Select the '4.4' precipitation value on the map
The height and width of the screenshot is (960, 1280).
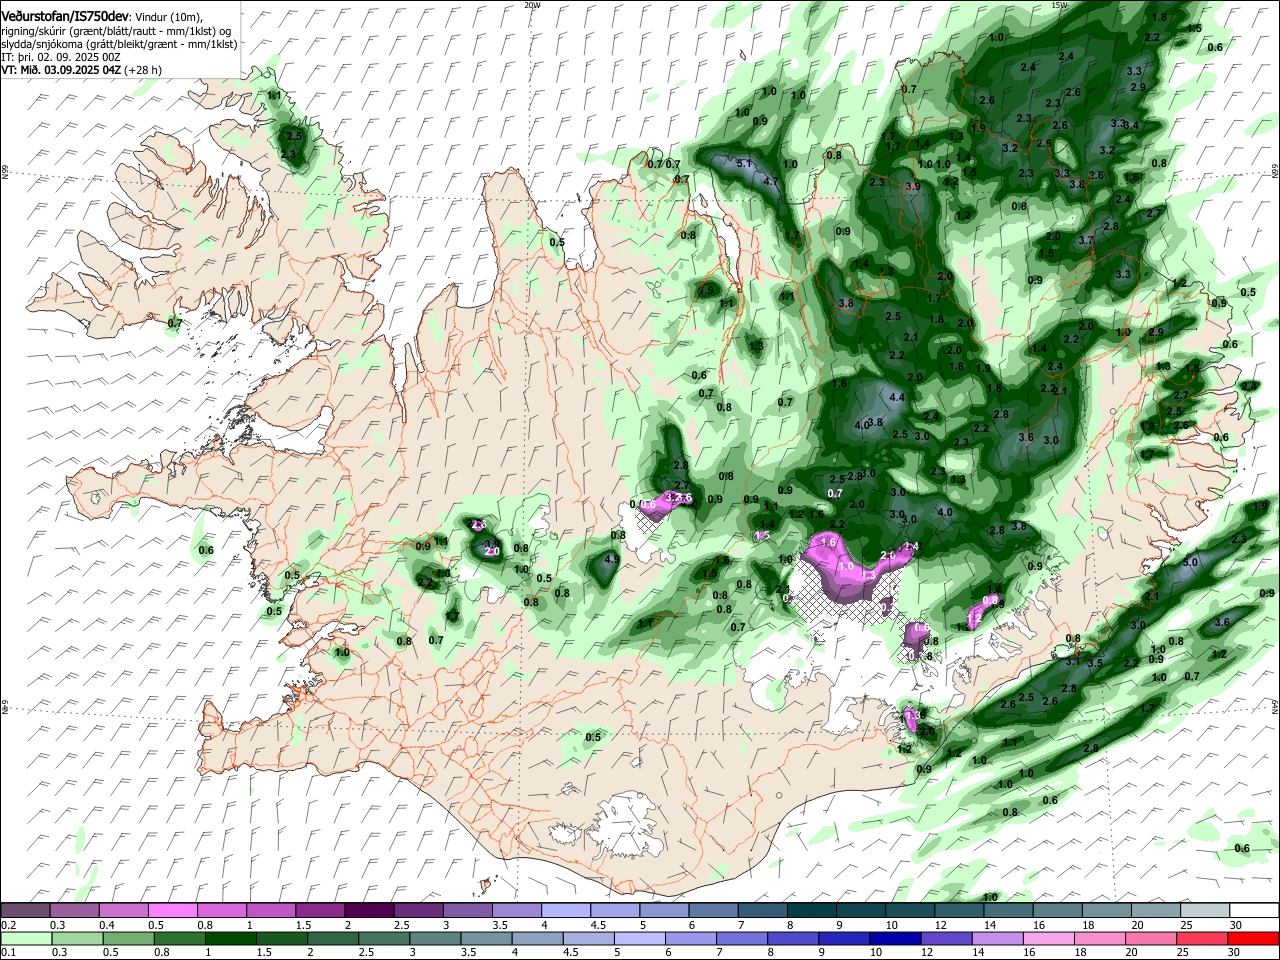(897, 397)
